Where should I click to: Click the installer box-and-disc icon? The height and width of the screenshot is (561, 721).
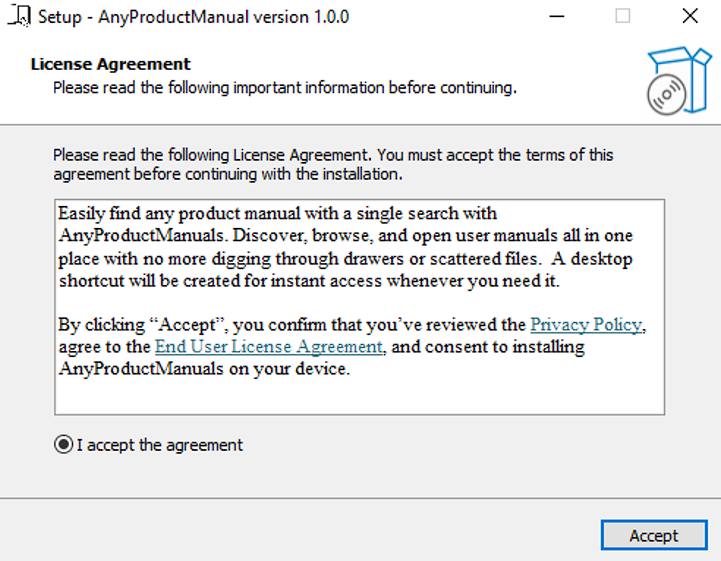click(678, 80)
